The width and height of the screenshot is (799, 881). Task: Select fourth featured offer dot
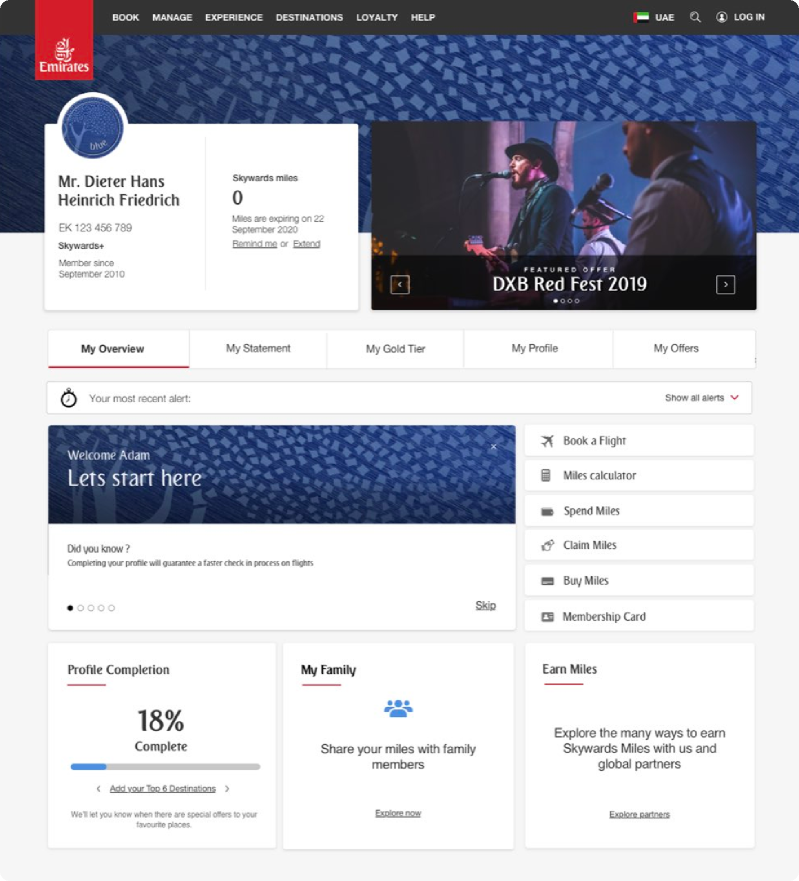pyautogui.click(x=576, y=301)
